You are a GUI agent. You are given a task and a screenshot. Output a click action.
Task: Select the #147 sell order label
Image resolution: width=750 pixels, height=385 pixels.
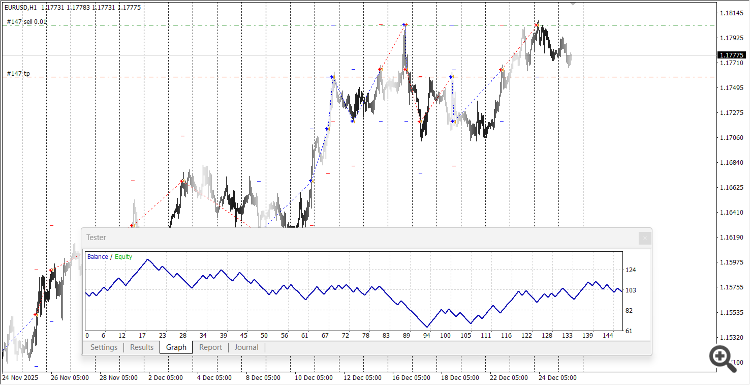26,22
